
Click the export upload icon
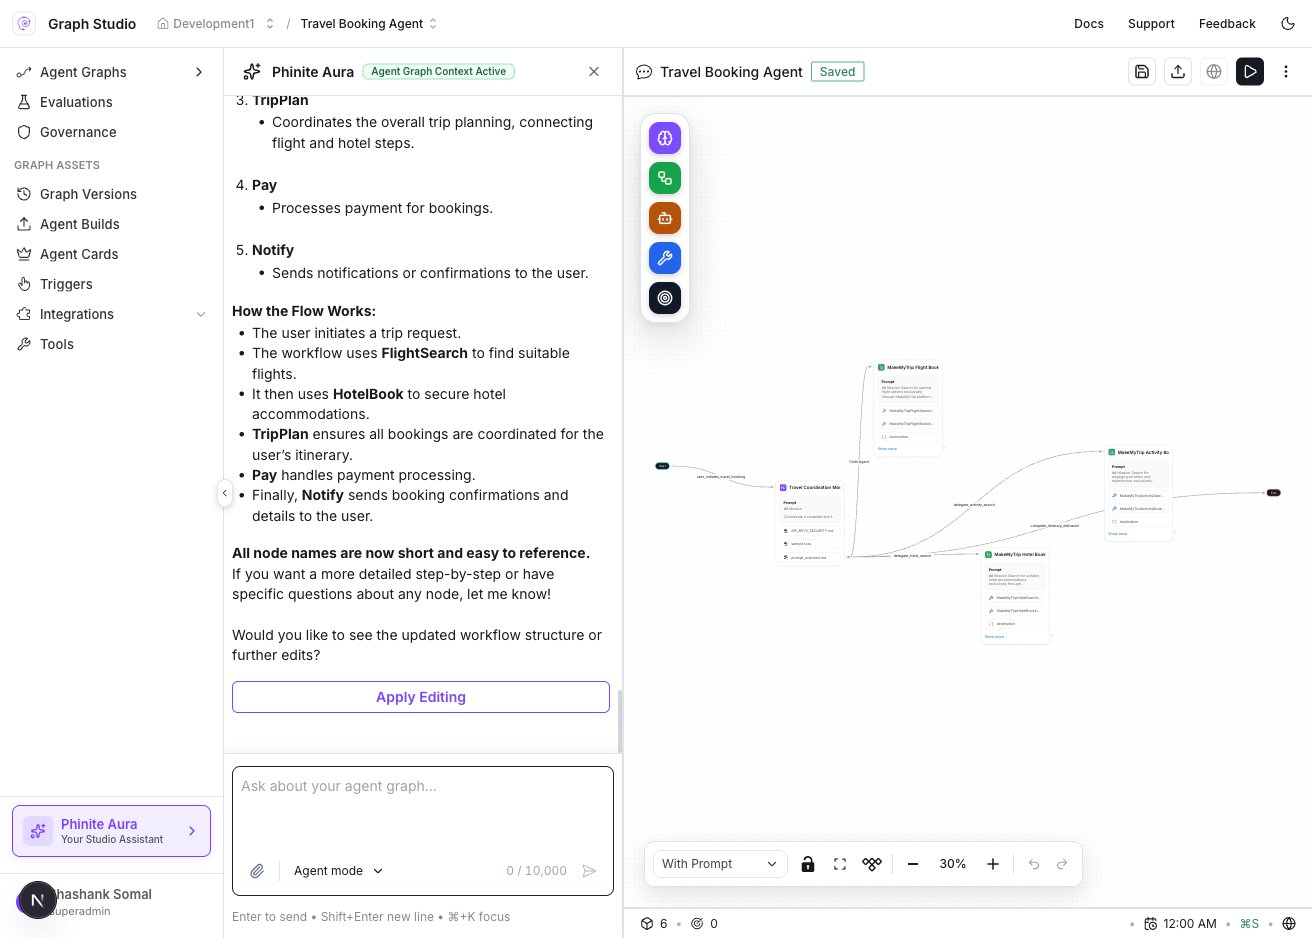click(x=1178, y=71)
